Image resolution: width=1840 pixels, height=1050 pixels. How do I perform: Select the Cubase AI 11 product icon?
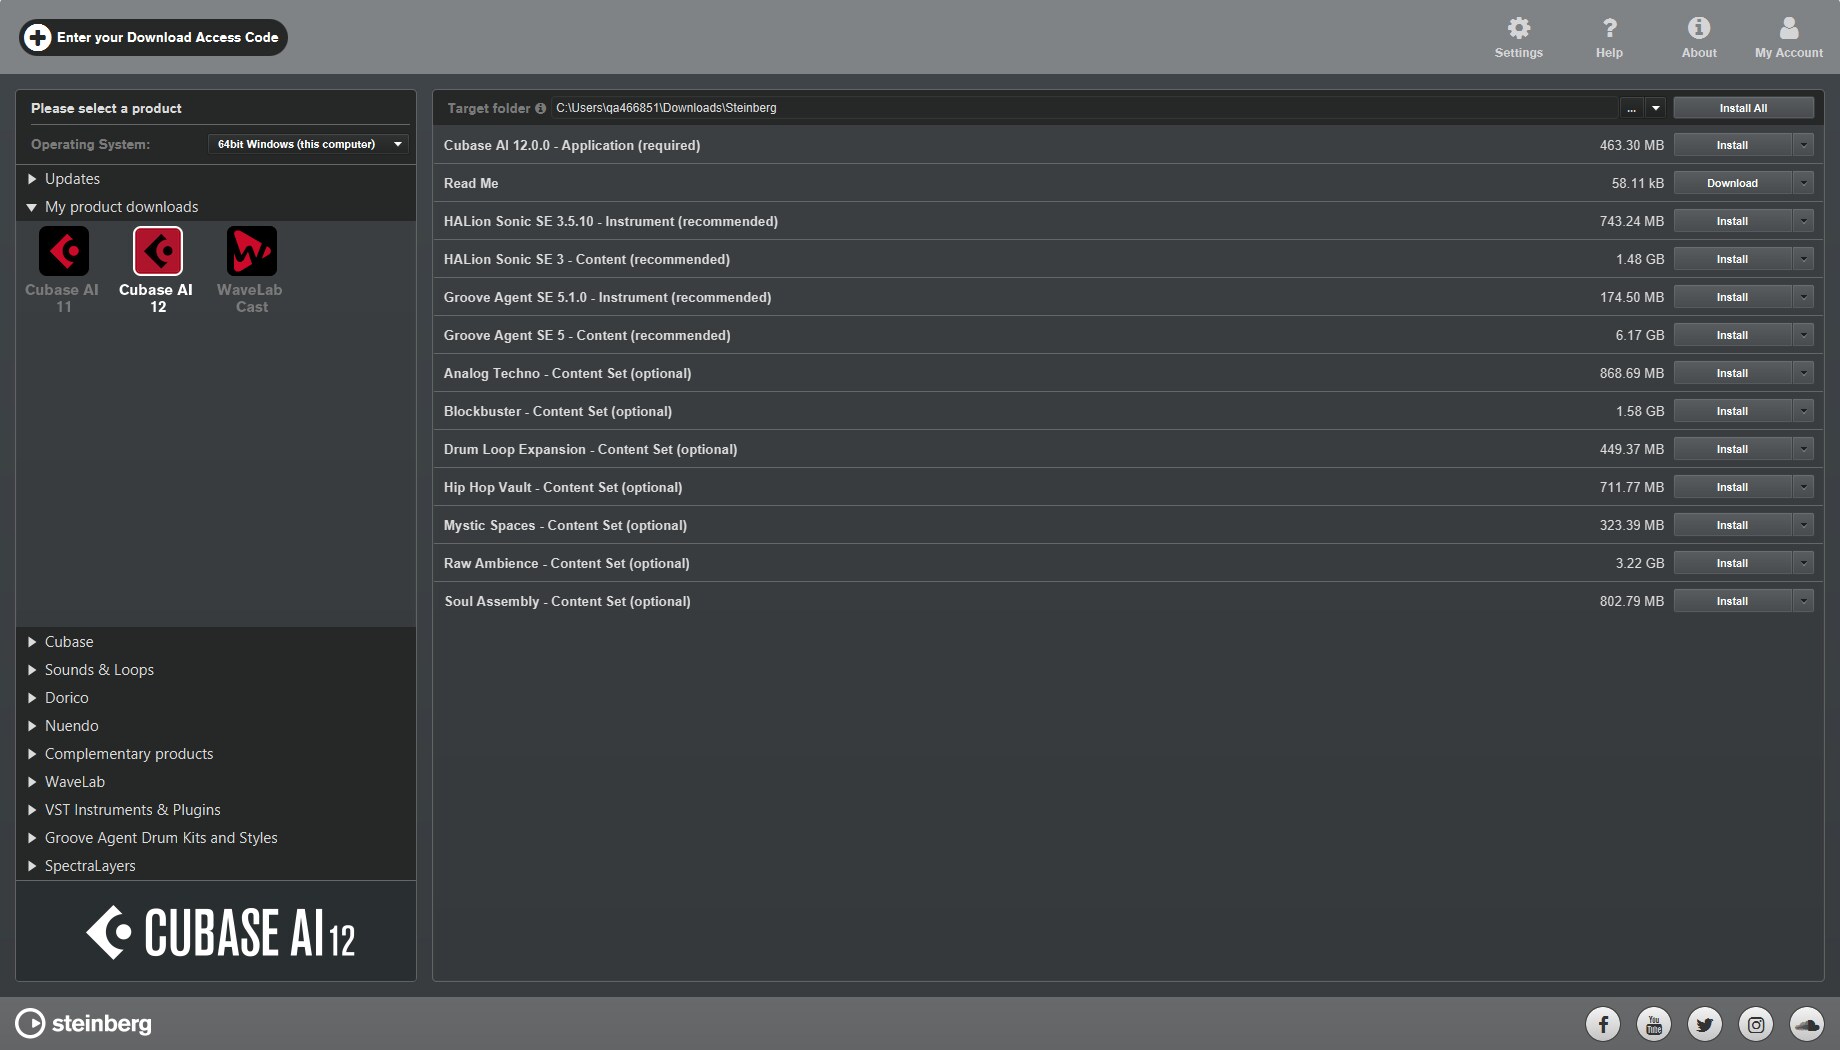[x=63, y=251]
